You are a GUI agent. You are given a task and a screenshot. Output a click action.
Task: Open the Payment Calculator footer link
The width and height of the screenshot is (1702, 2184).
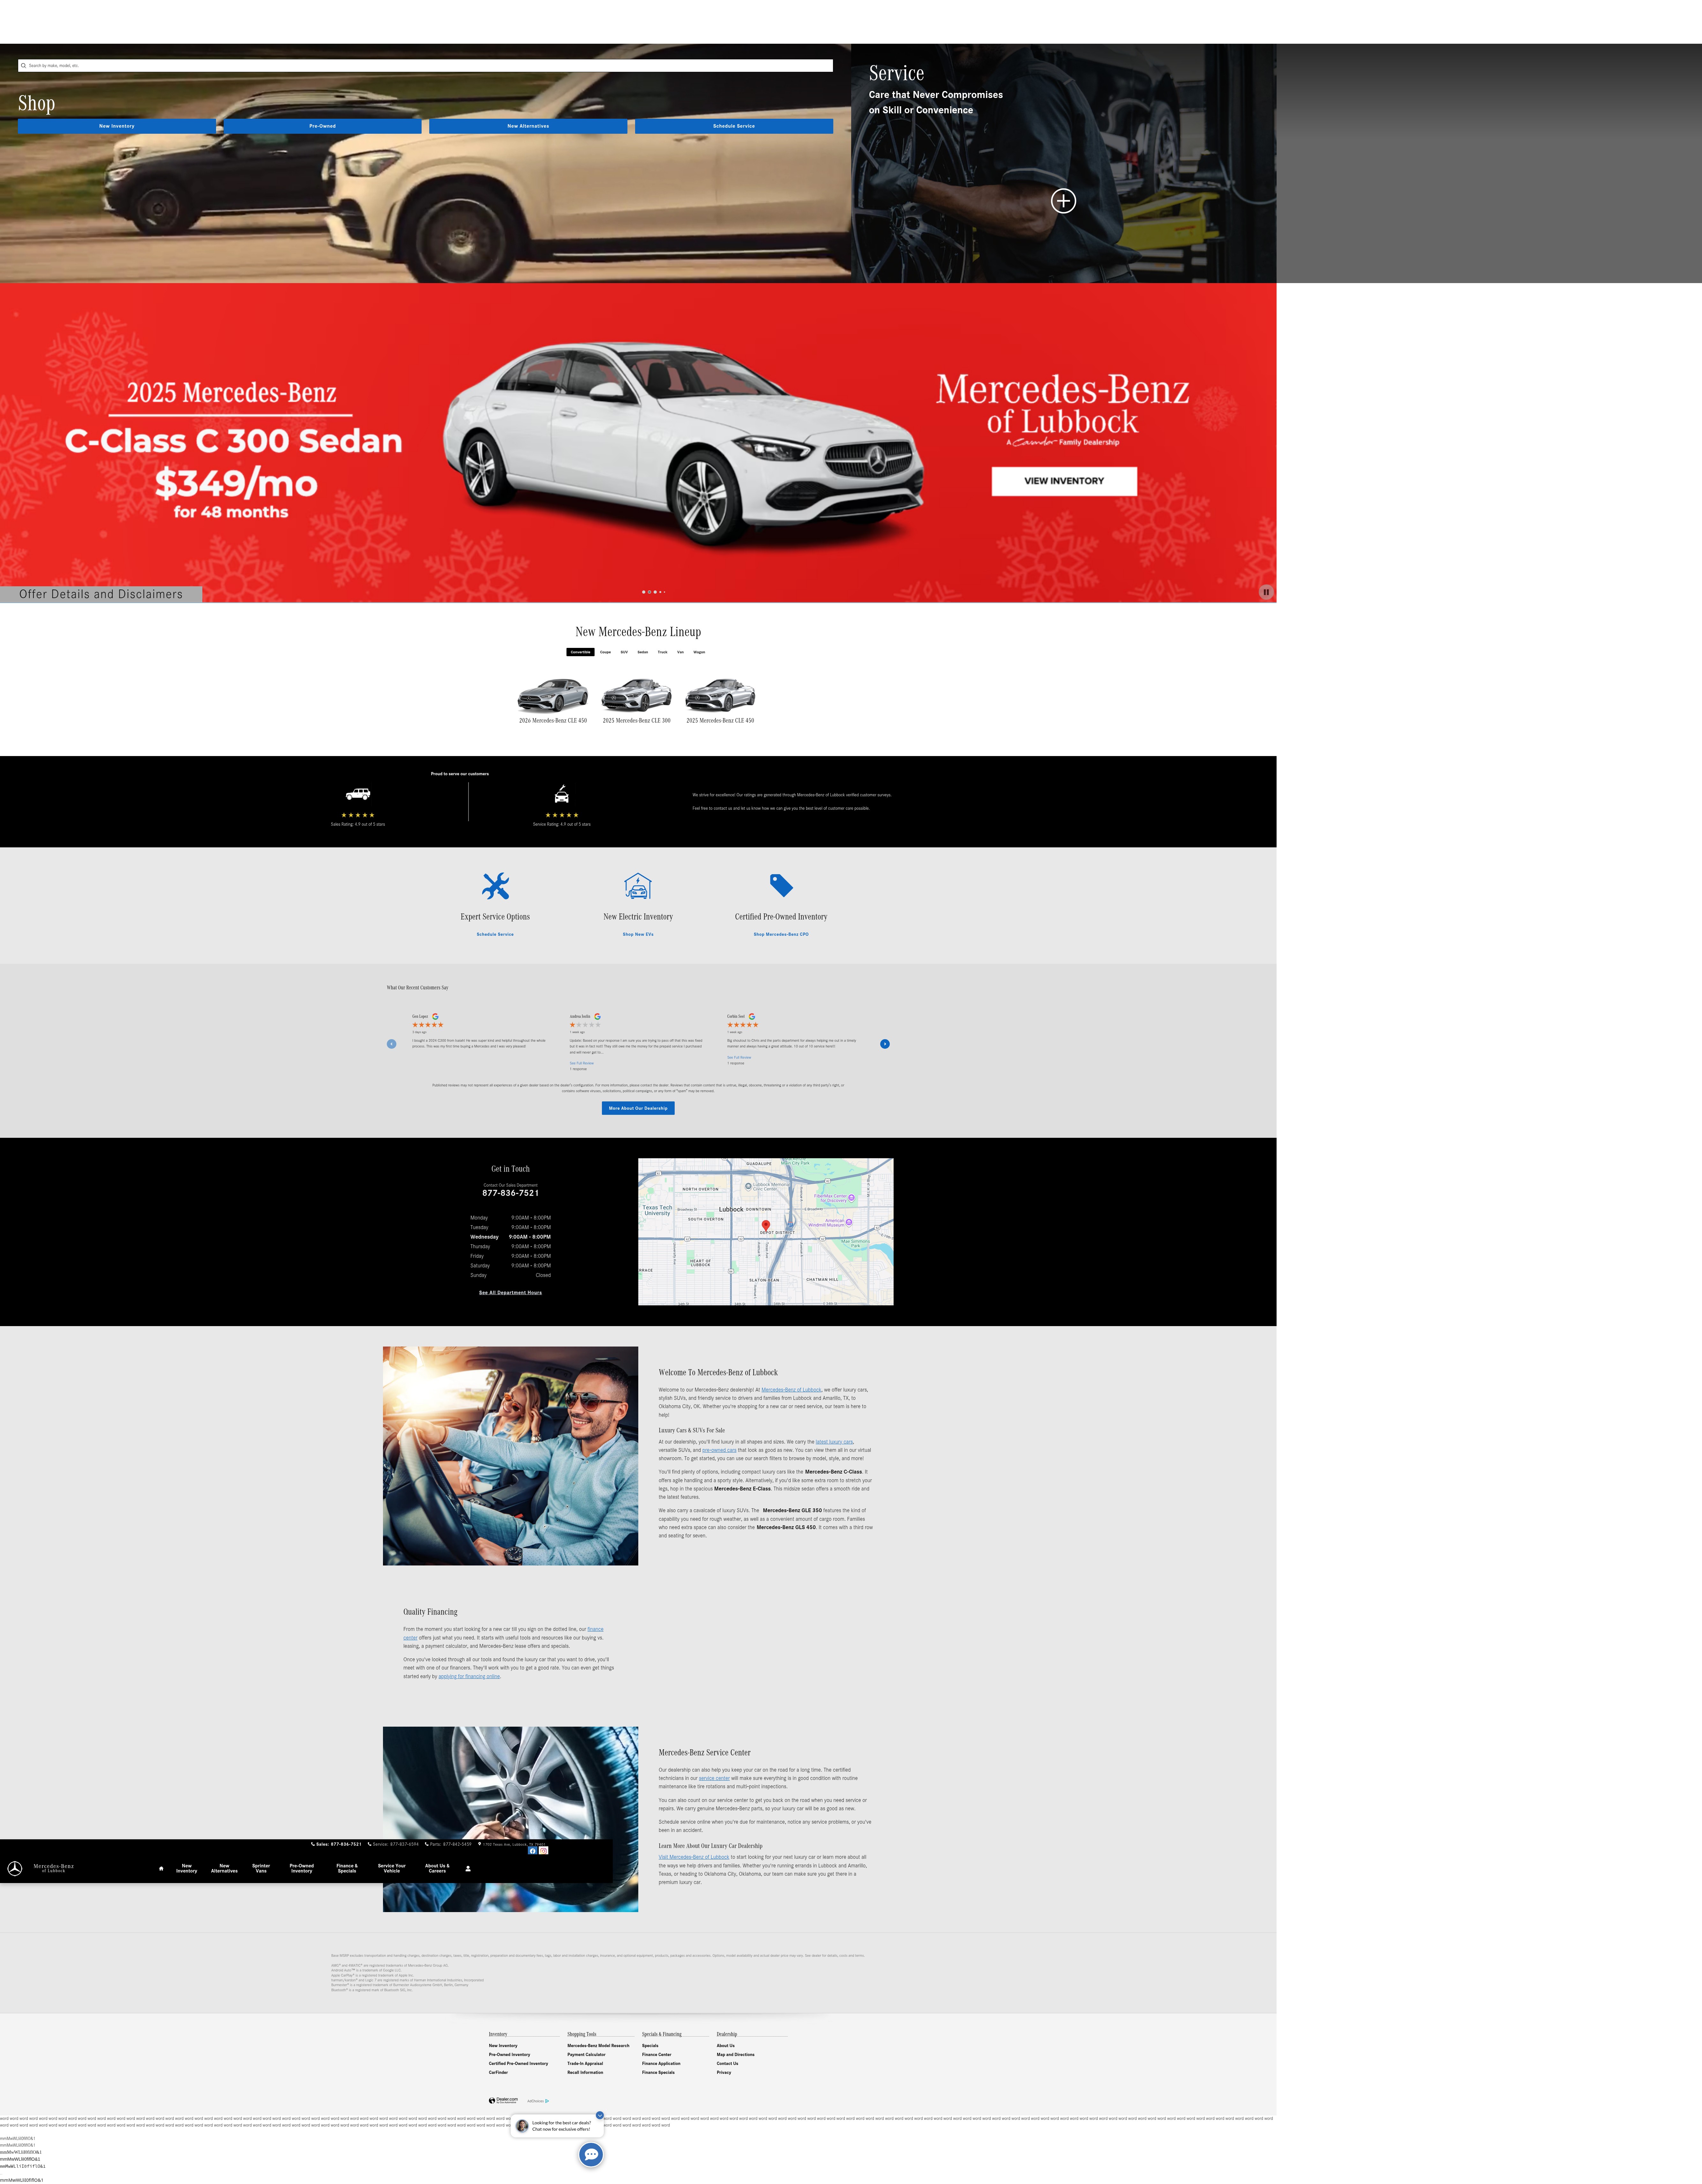pos(586,2055)
